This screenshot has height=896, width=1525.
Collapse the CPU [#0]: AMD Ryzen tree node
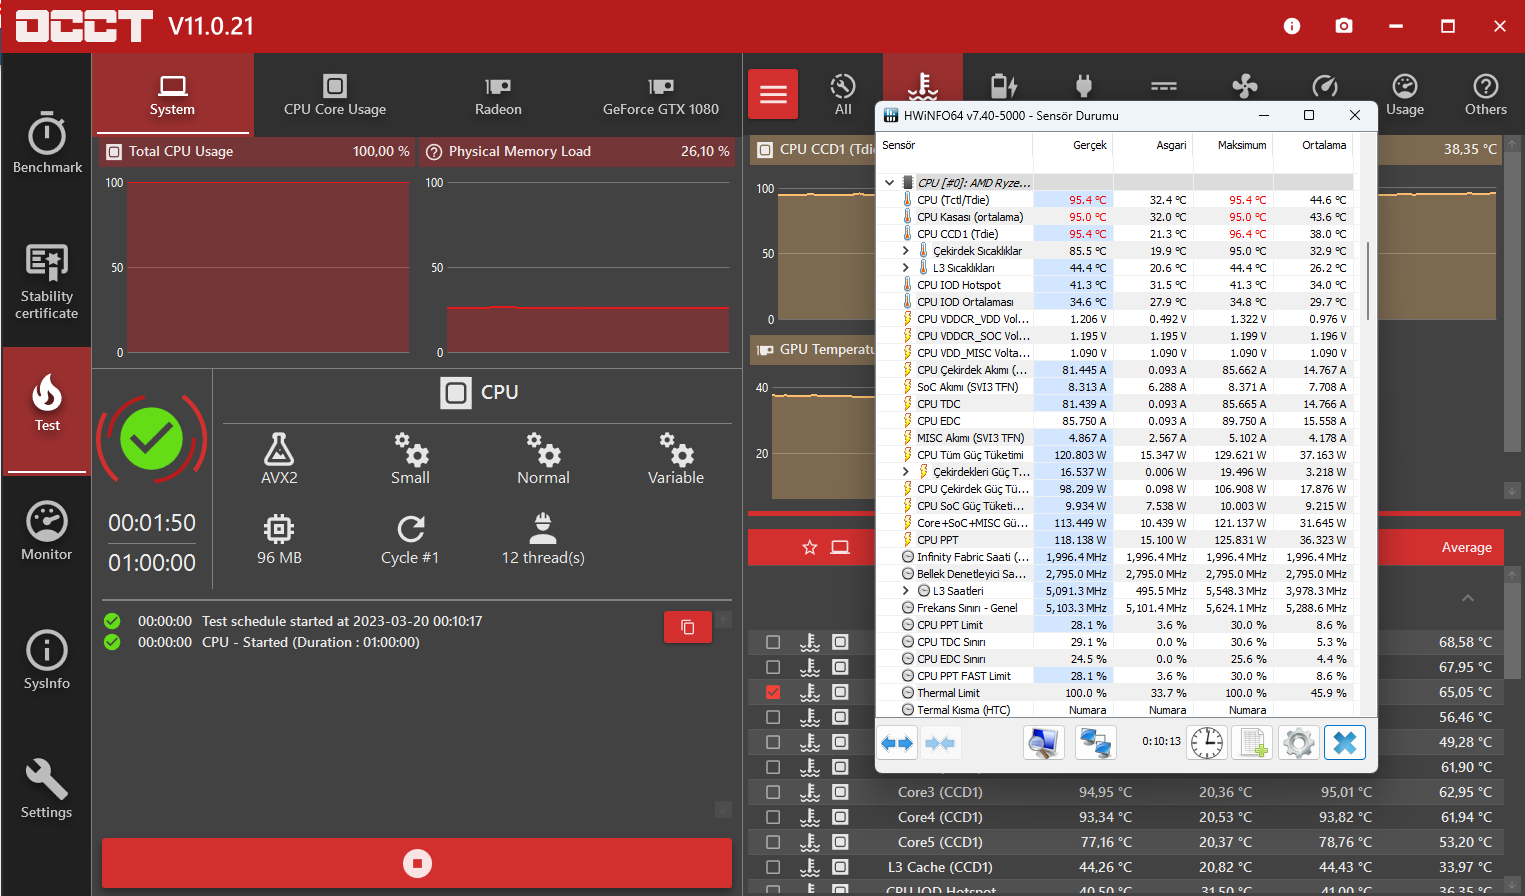pos(889,183)
